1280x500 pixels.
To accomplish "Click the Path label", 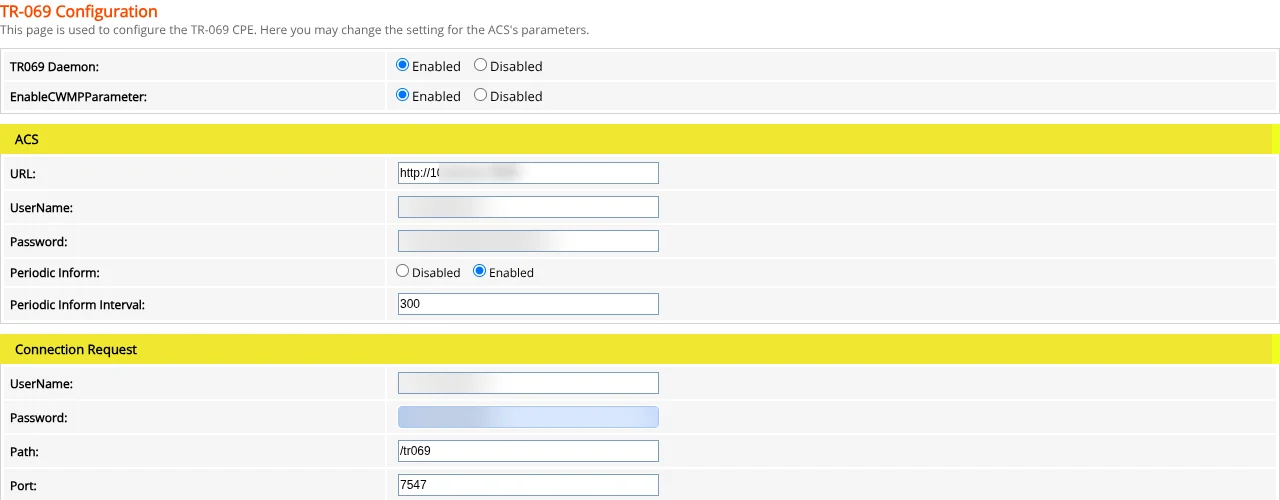I will point(24,452).
